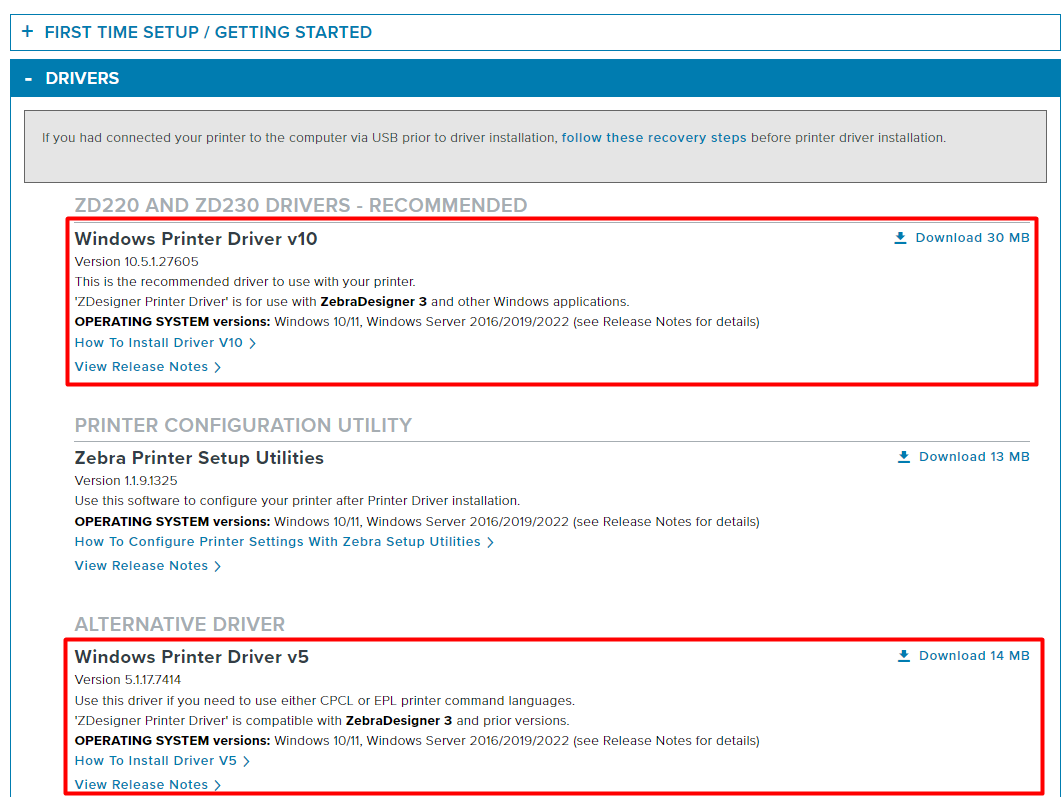1064x797 pixels.
Task: Click chevron after v10 View Release Notes
Action: pos(218,367)
